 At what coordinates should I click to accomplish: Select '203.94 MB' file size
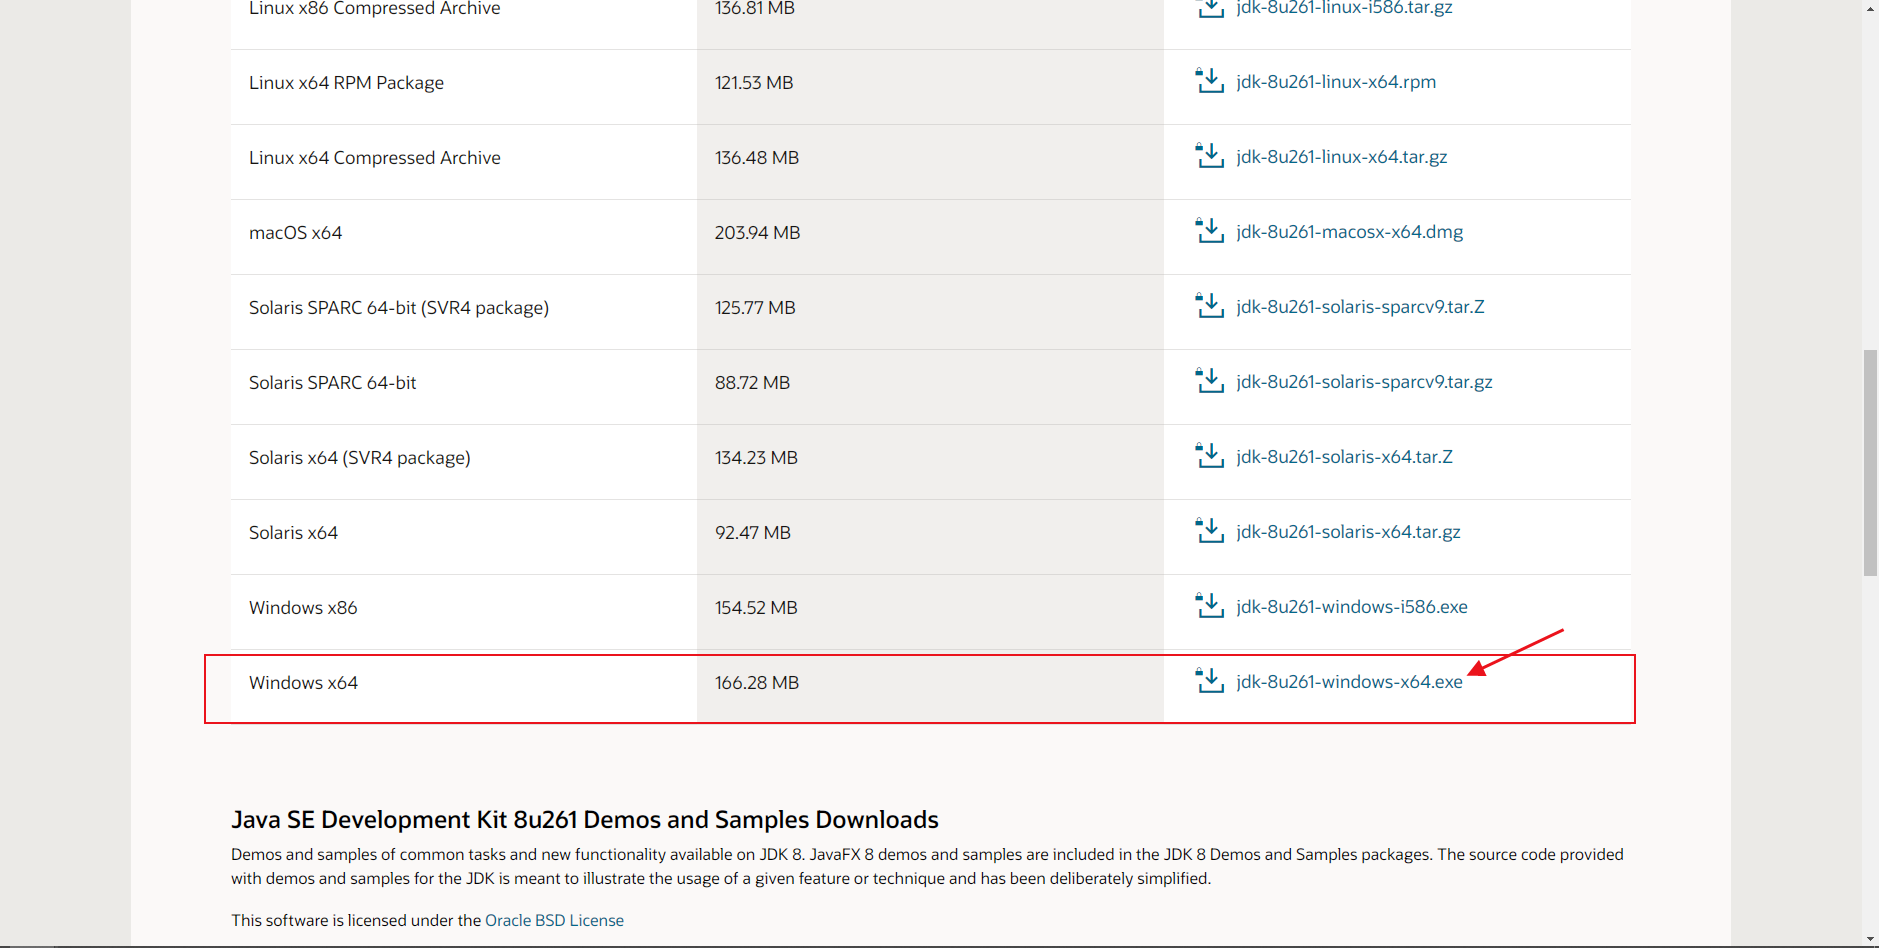tap(757, 233)
